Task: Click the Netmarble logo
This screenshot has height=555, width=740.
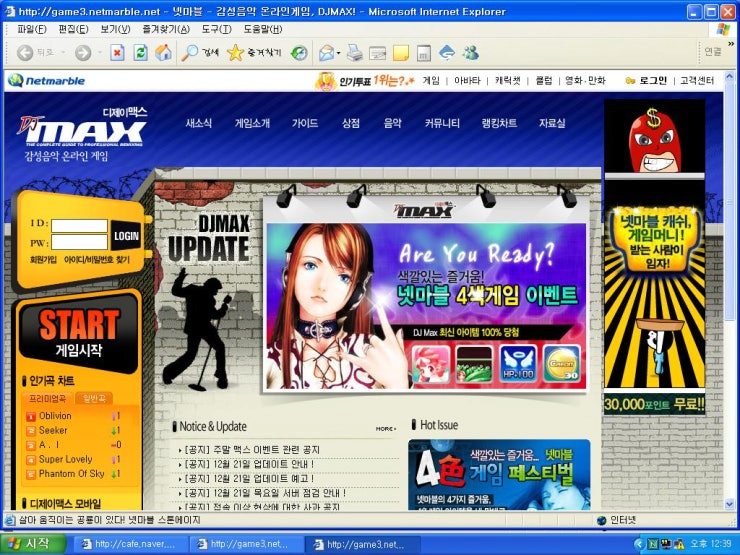Action: 46,81
